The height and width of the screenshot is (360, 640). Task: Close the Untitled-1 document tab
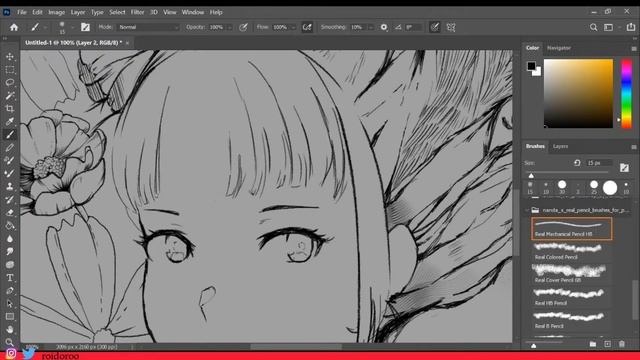tap(128, 42)
